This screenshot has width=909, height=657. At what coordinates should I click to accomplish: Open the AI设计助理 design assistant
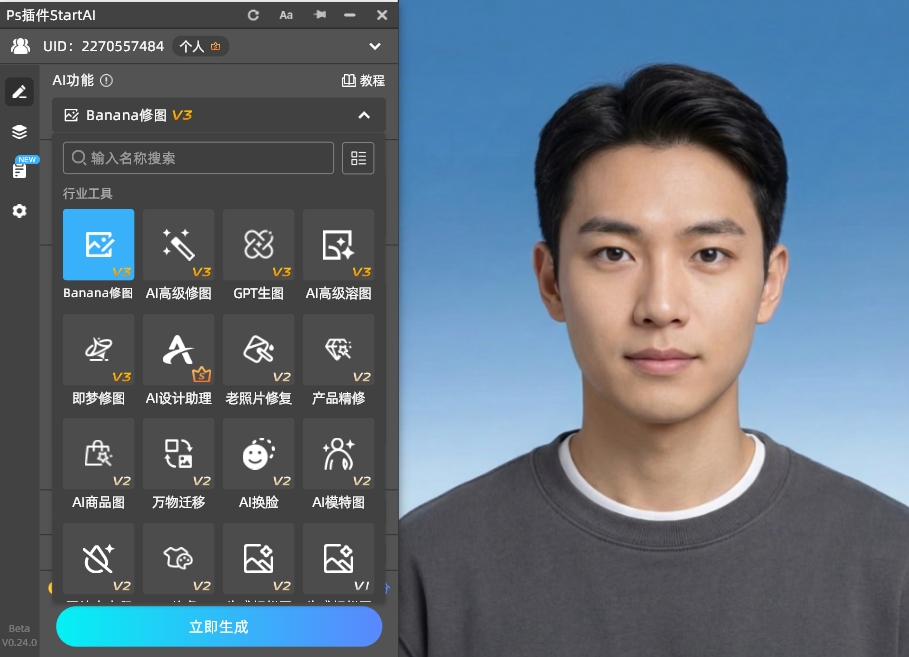(178, 350)
